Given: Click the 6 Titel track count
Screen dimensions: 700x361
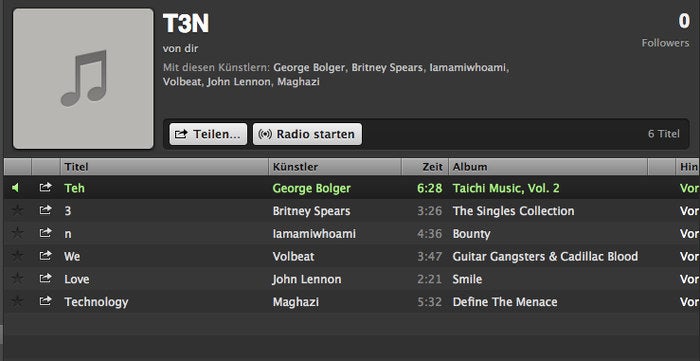Looking at the screenshot, I should pos(664,134).
